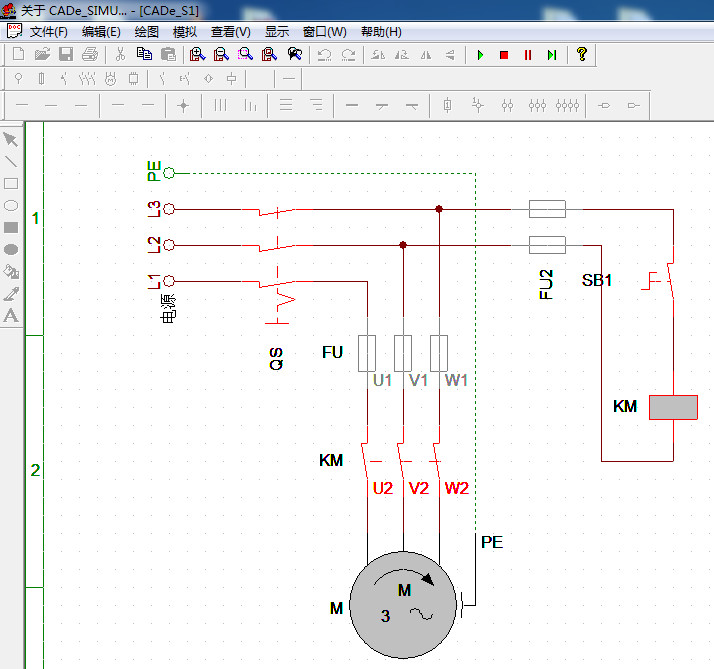Click the upper FU2 fuse on L3 line
Screen dimensions: 714x669
tap(547, 209)
